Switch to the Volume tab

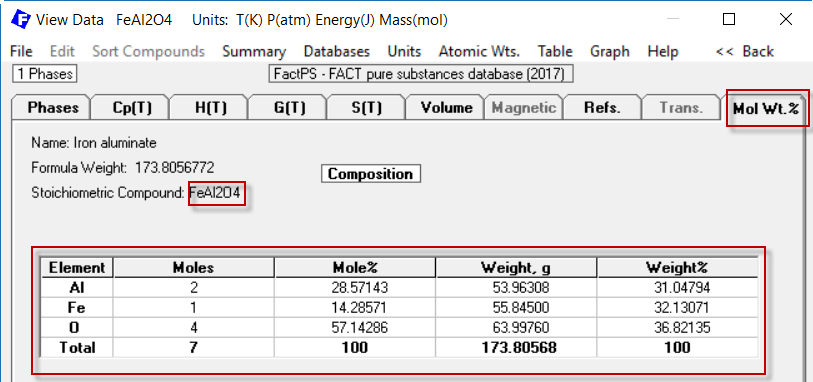(x=446, y=108)
